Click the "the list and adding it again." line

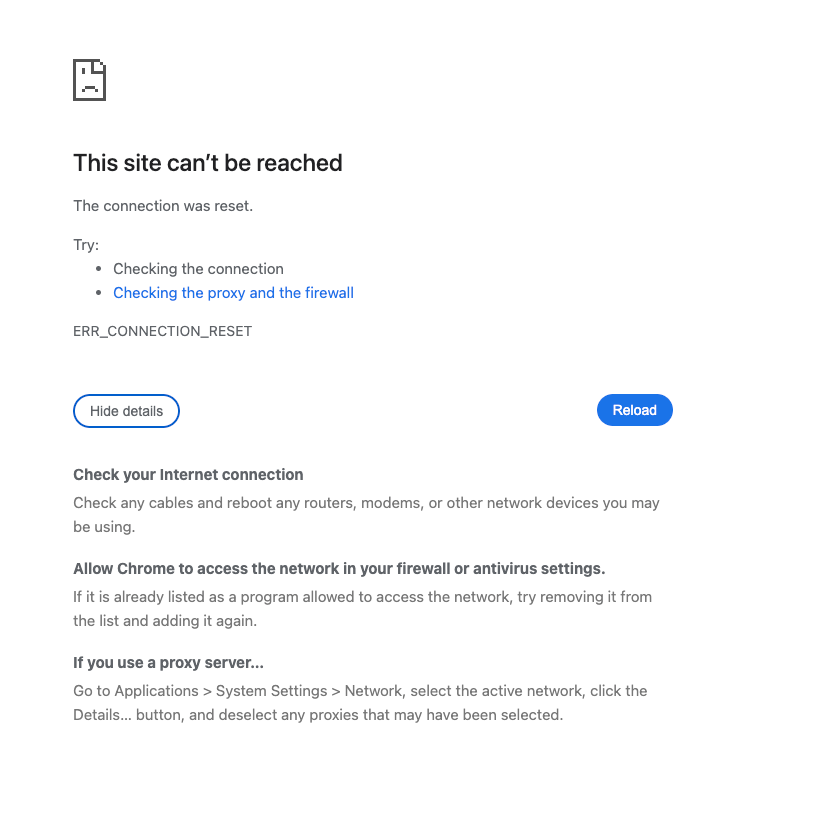click(x=165, y=621)
